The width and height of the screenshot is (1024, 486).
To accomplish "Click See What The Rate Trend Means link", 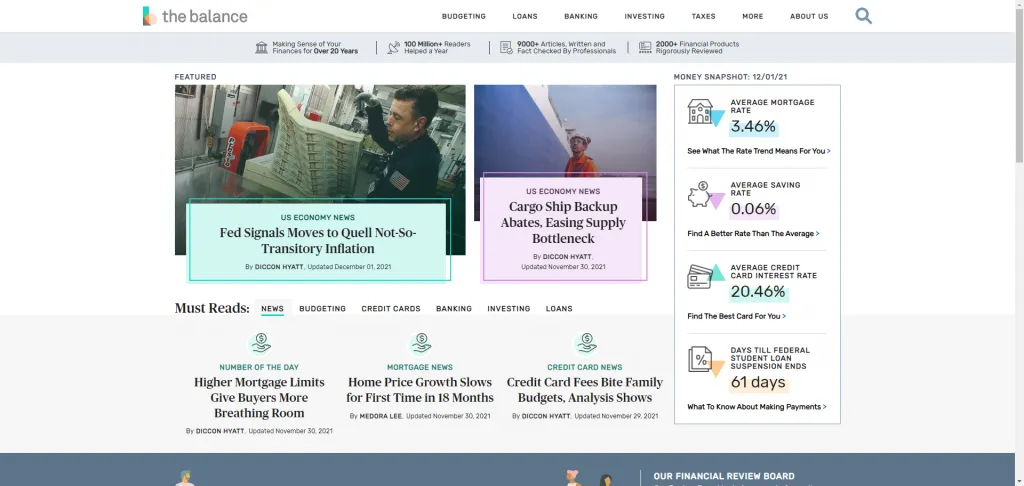I will click(759, 151).
